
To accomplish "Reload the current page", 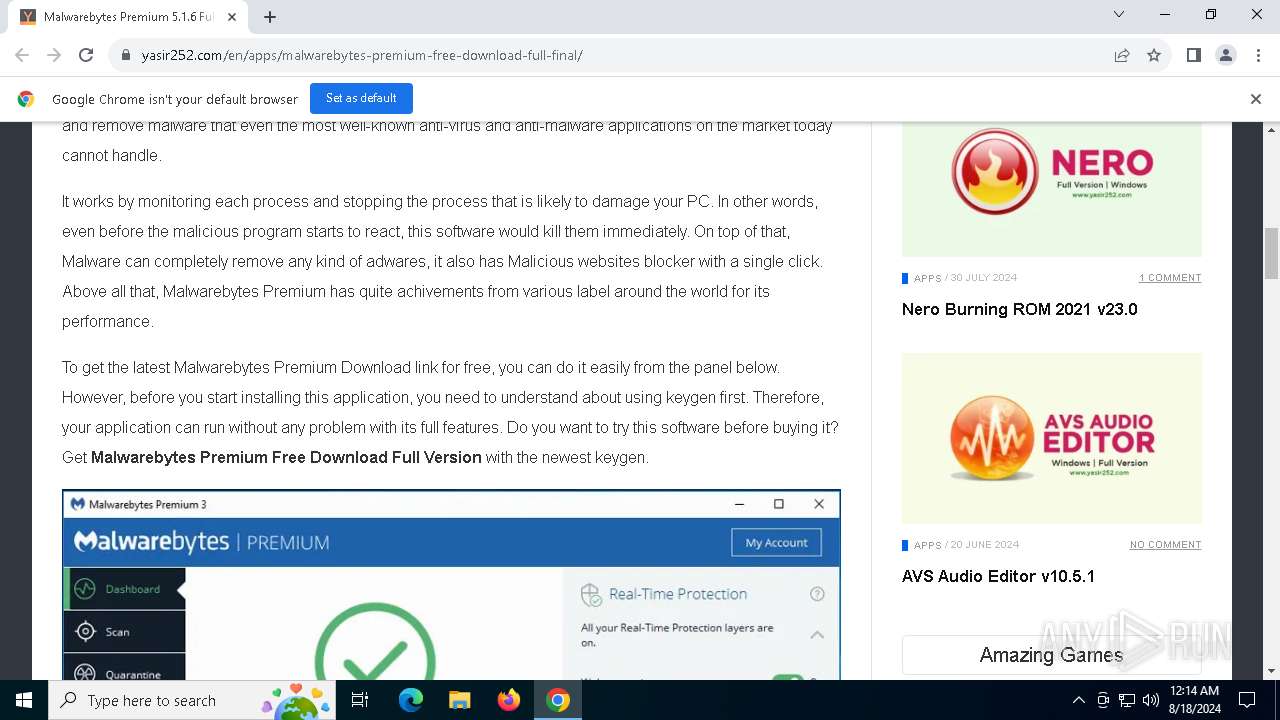I will [x=86, y=55].
